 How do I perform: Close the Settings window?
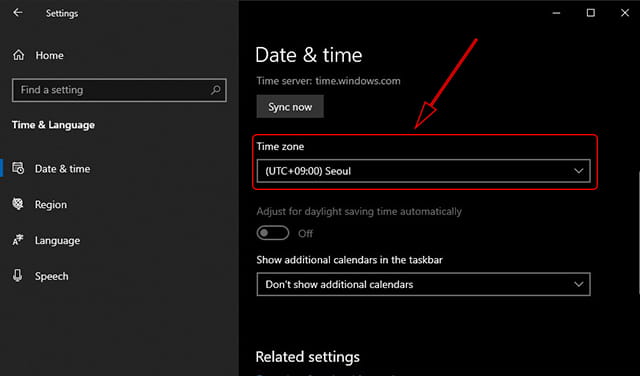pos(624,13)
